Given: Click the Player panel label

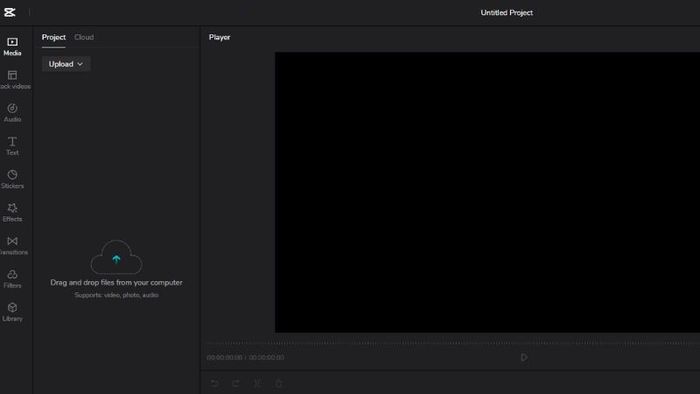Looking at the screenshot, I should 219,37.
